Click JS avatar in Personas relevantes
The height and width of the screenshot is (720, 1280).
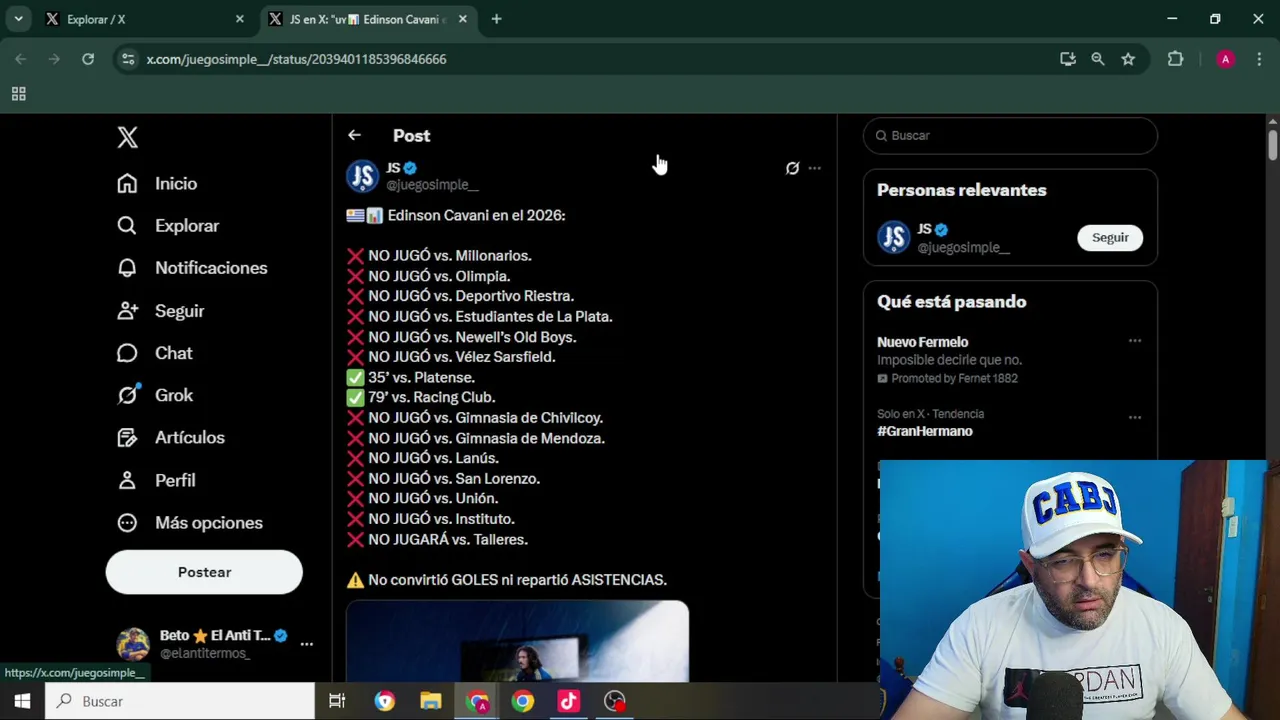[894, 237]
